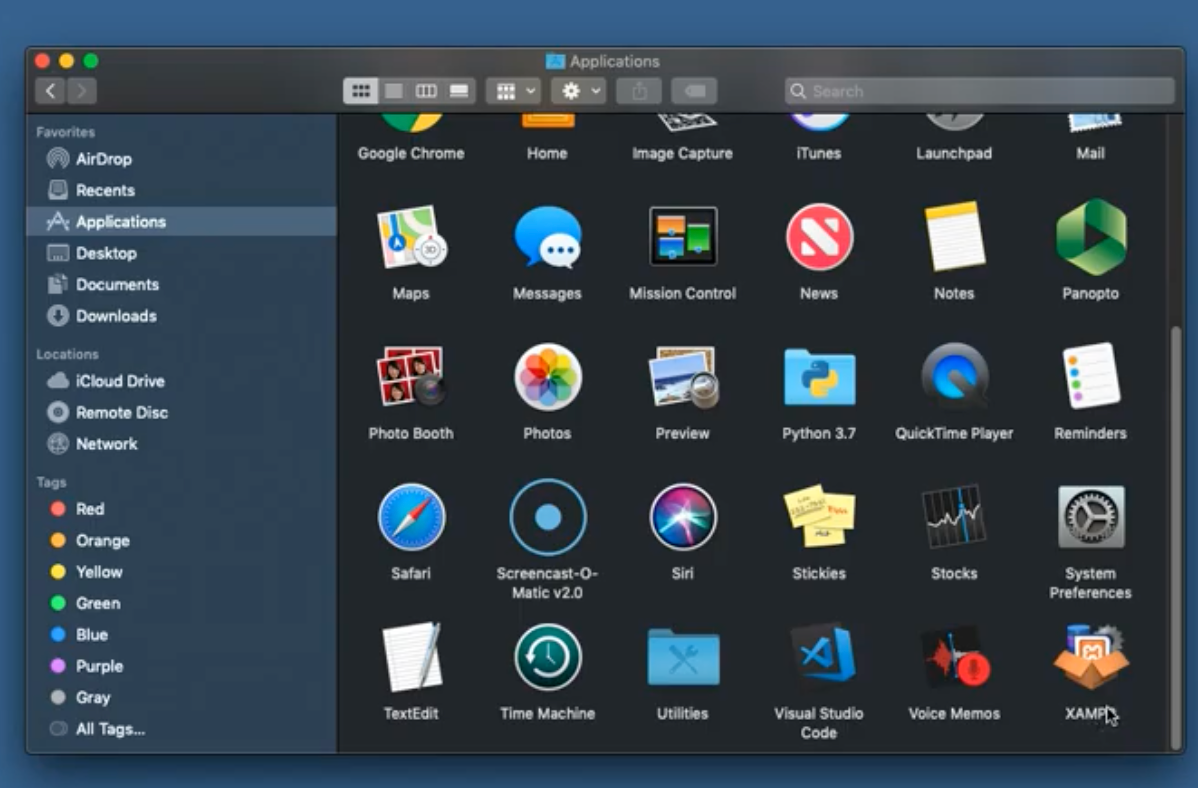The width and height of the screenshot is (1198, 788).
Task: Click the iTunes app label
Action: coord(818,154)
